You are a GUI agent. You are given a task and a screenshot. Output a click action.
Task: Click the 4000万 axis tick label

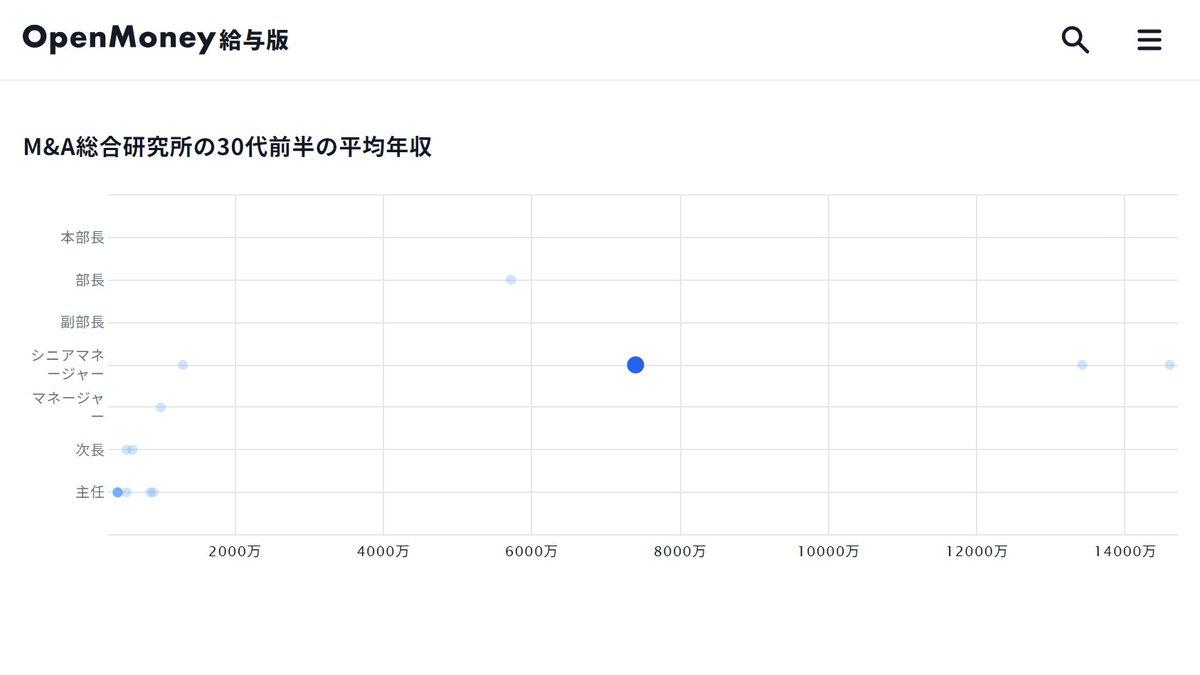click(x=384, y=551)
